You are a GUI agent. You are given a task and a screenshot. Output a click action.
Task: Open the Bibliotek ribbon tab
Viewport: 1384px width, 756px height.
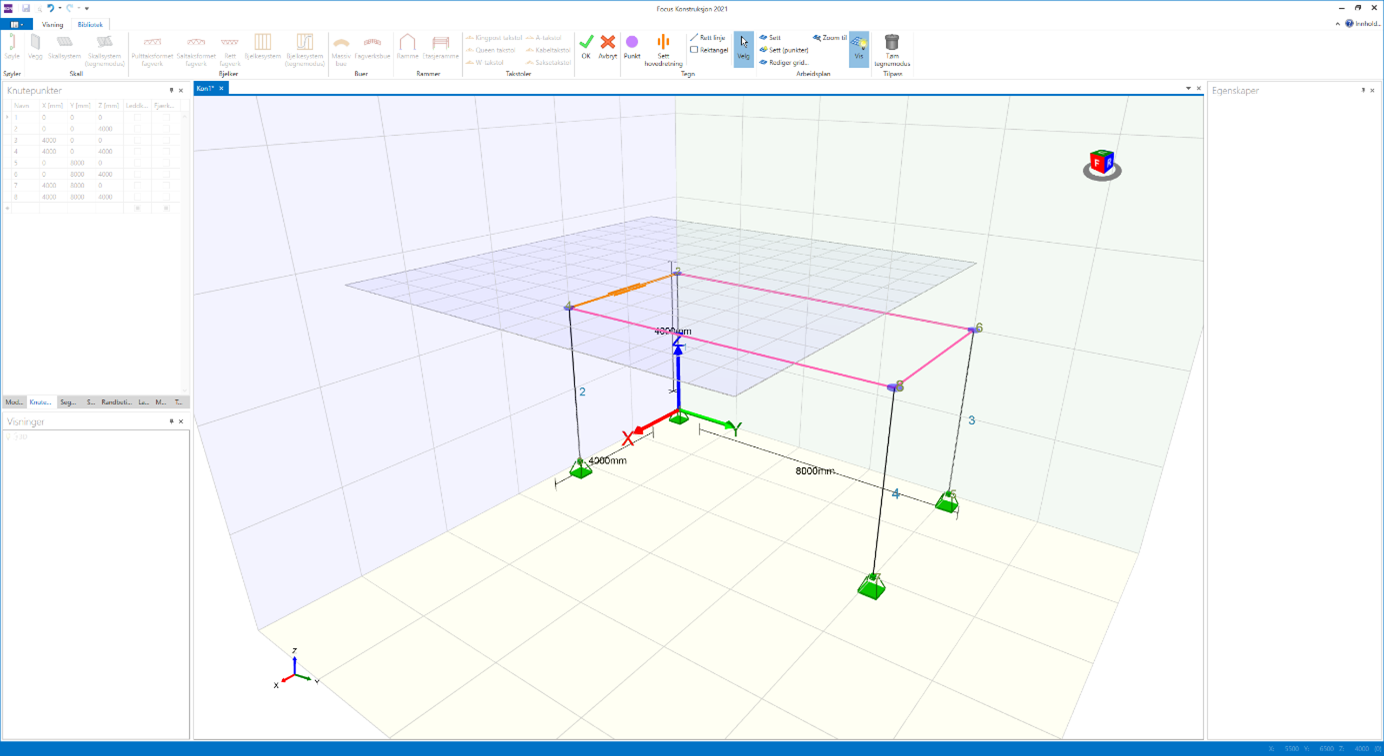(90, 24)
